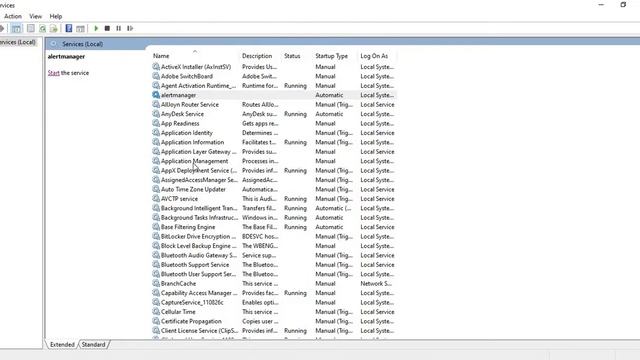
Task: Select the AllJoyn Router Service row
Action: tap(273, 104)
